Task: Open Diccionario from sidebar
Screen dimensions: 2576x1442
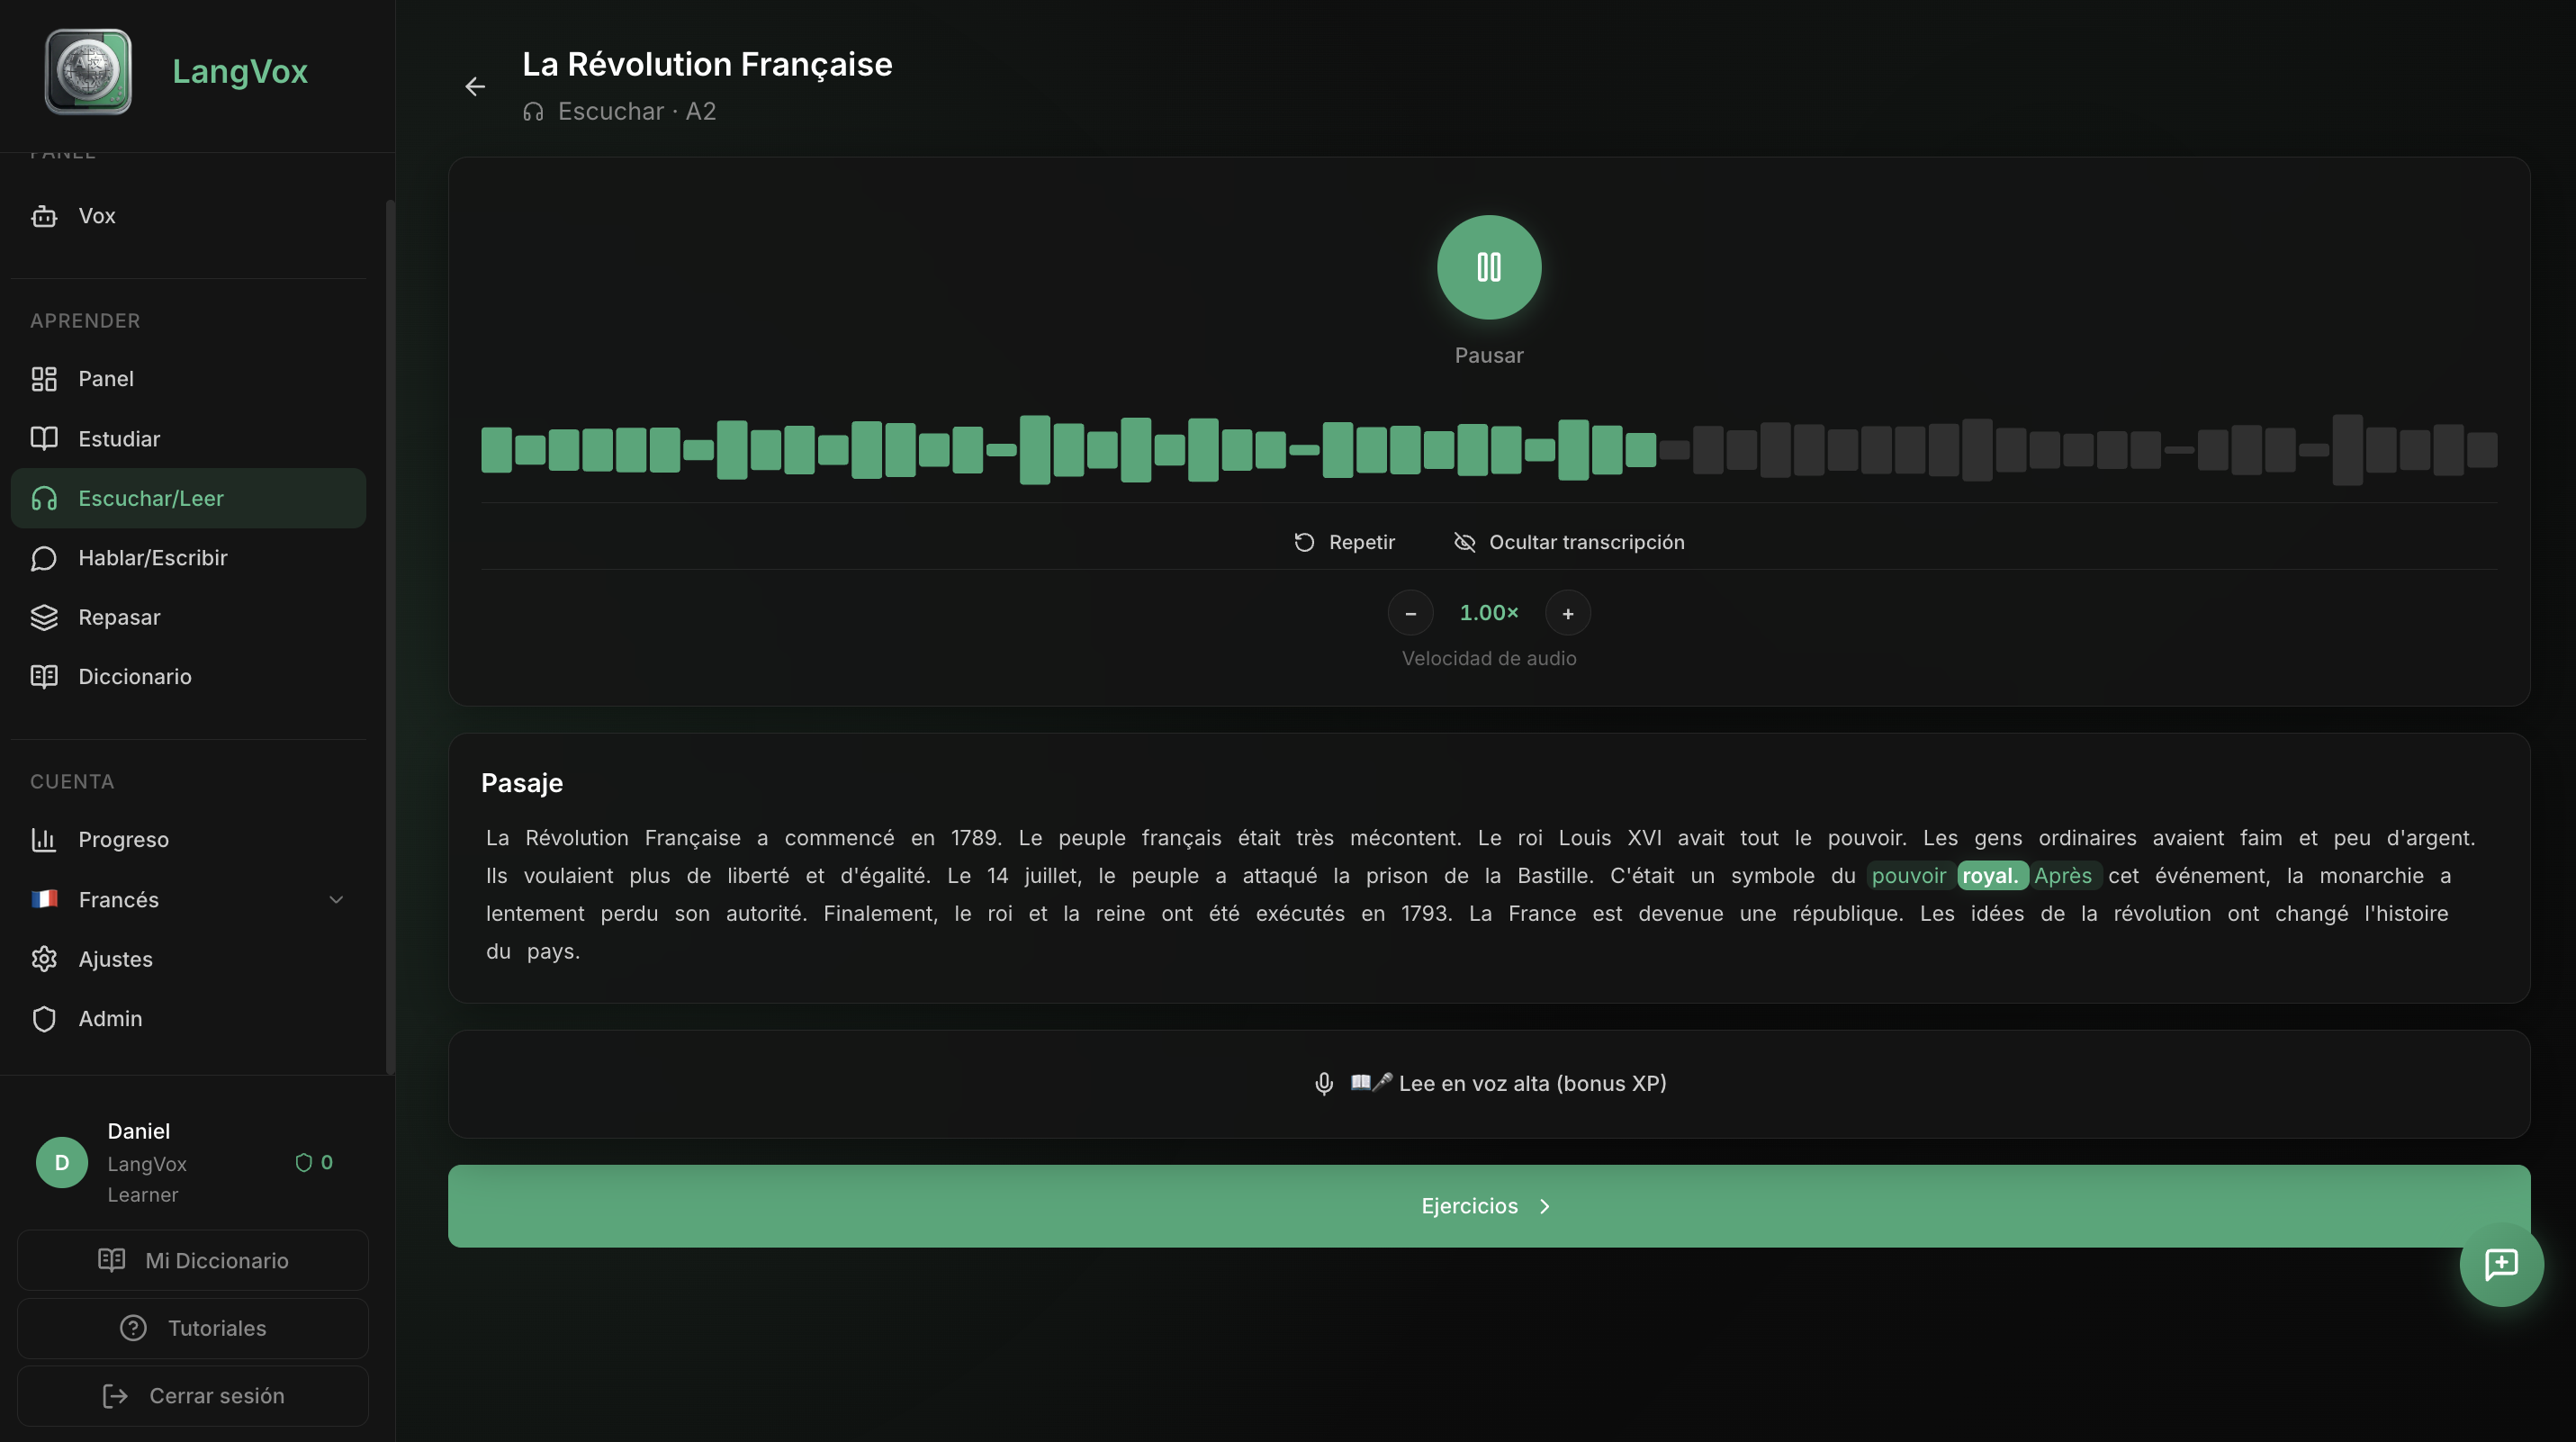Action: [188, 677]
